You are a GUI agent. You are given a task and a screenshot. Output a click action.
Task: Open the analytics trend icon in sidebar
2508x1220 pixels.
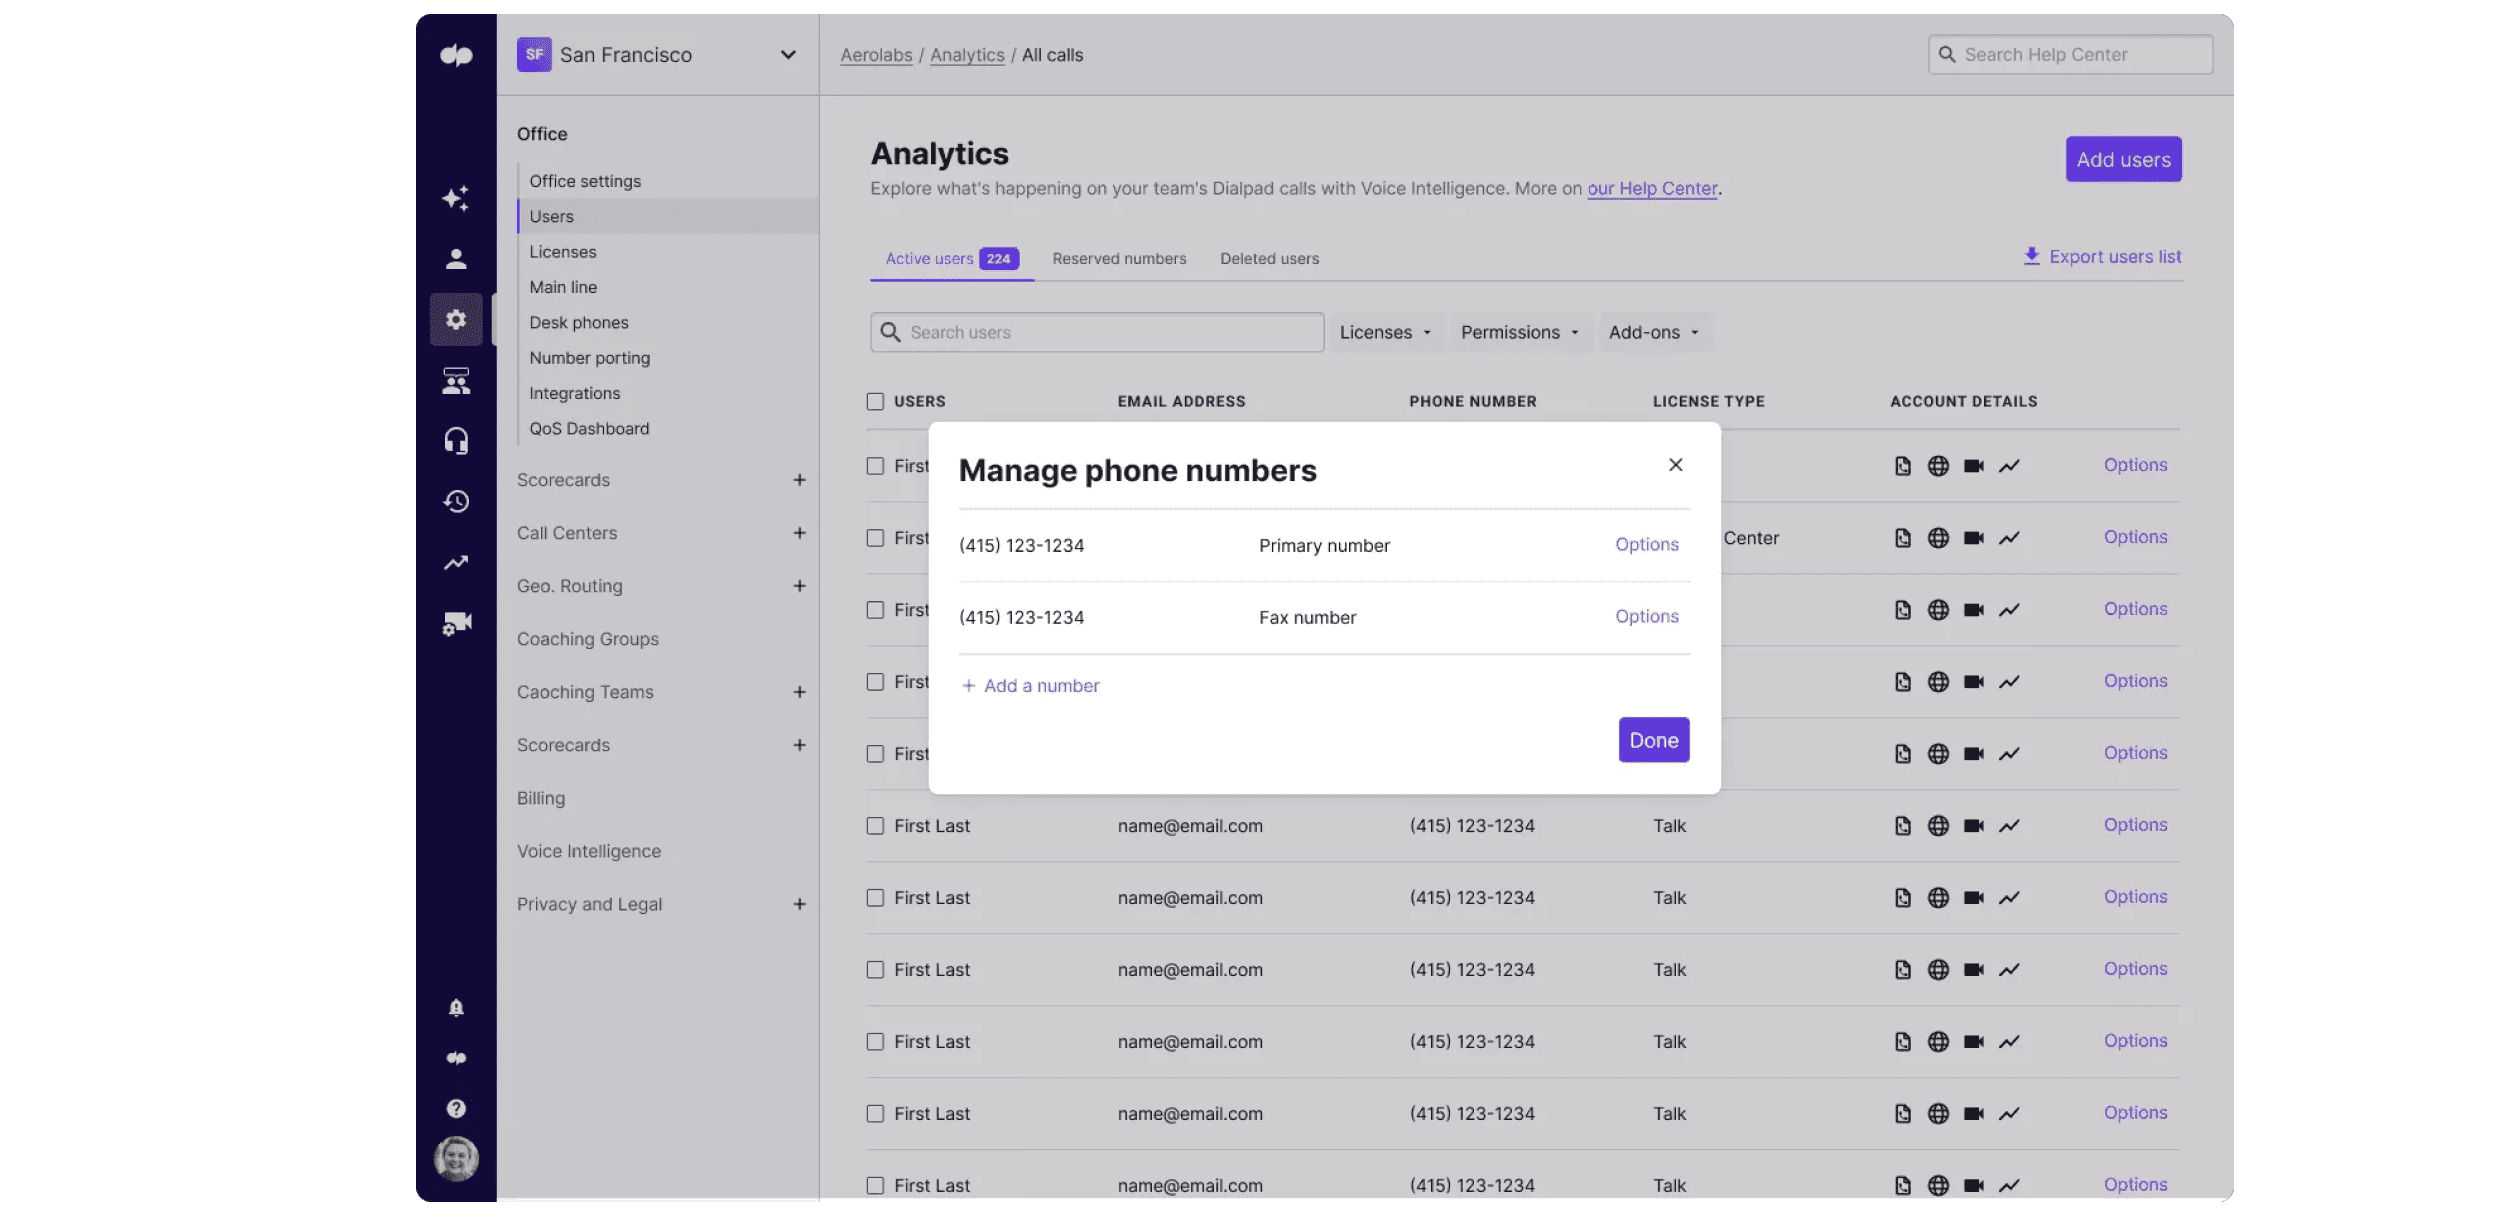(456, 563)
